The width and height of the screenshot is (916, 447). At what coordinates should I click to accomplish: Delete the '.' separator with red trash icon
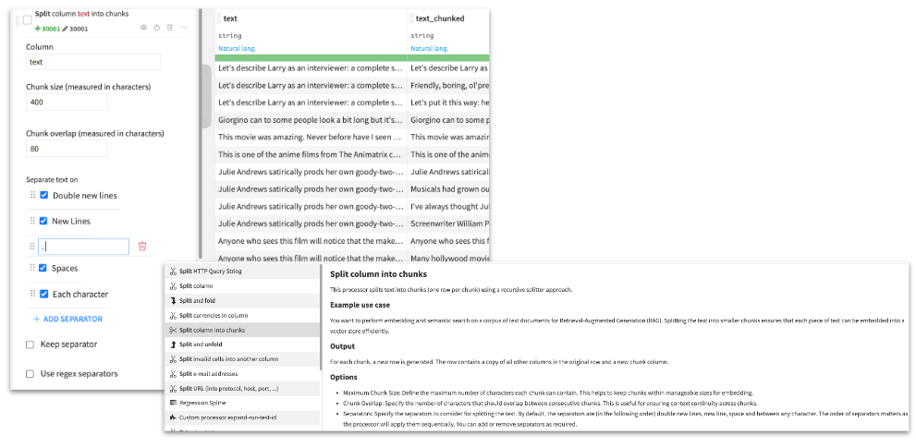(142, 246)
